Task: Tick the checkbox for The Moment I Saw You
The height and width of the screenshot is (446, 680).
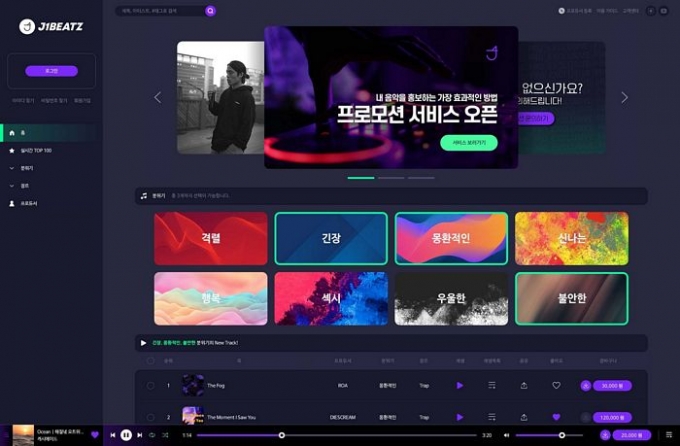Action: [151, 416]
